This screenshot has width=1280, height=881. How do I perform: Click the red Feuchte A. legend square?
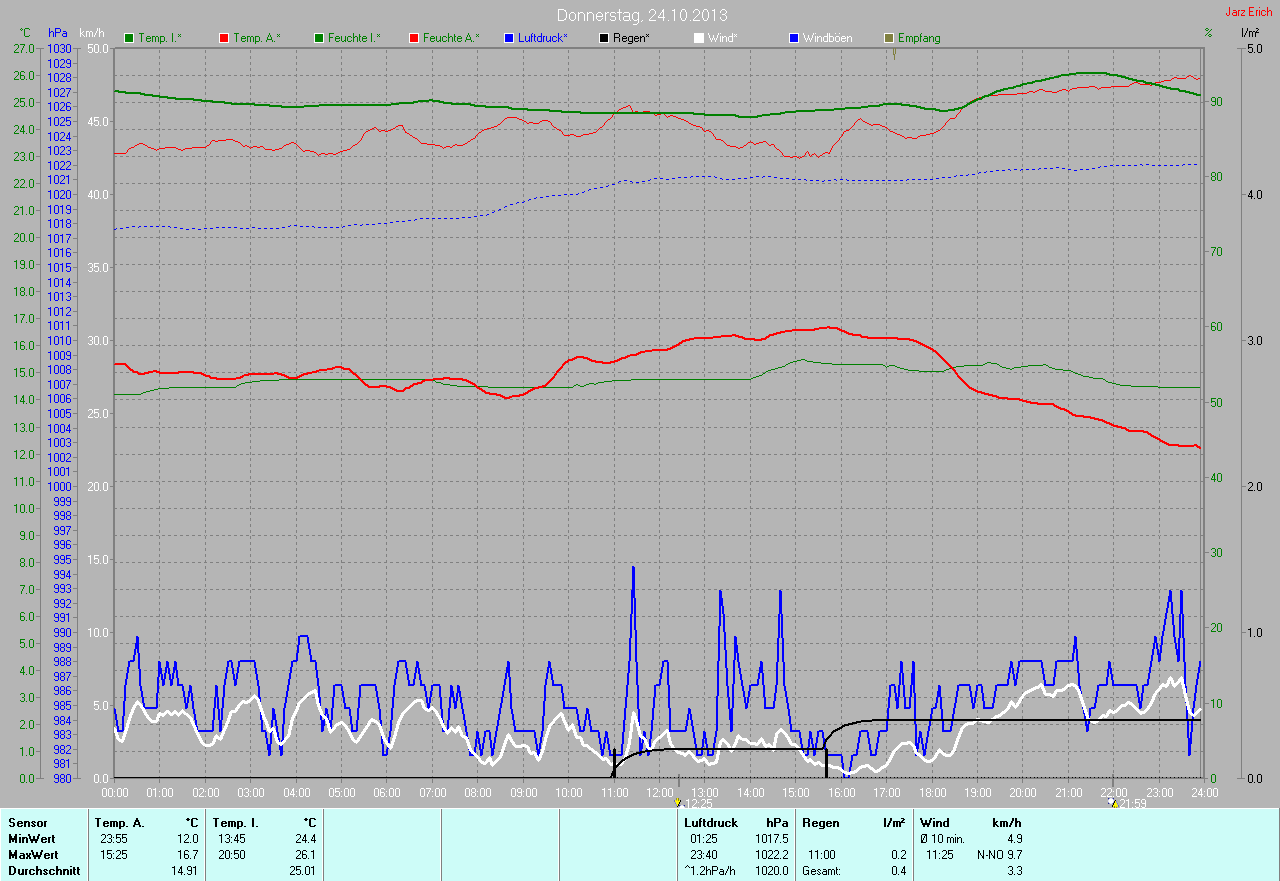click(414, 38)
